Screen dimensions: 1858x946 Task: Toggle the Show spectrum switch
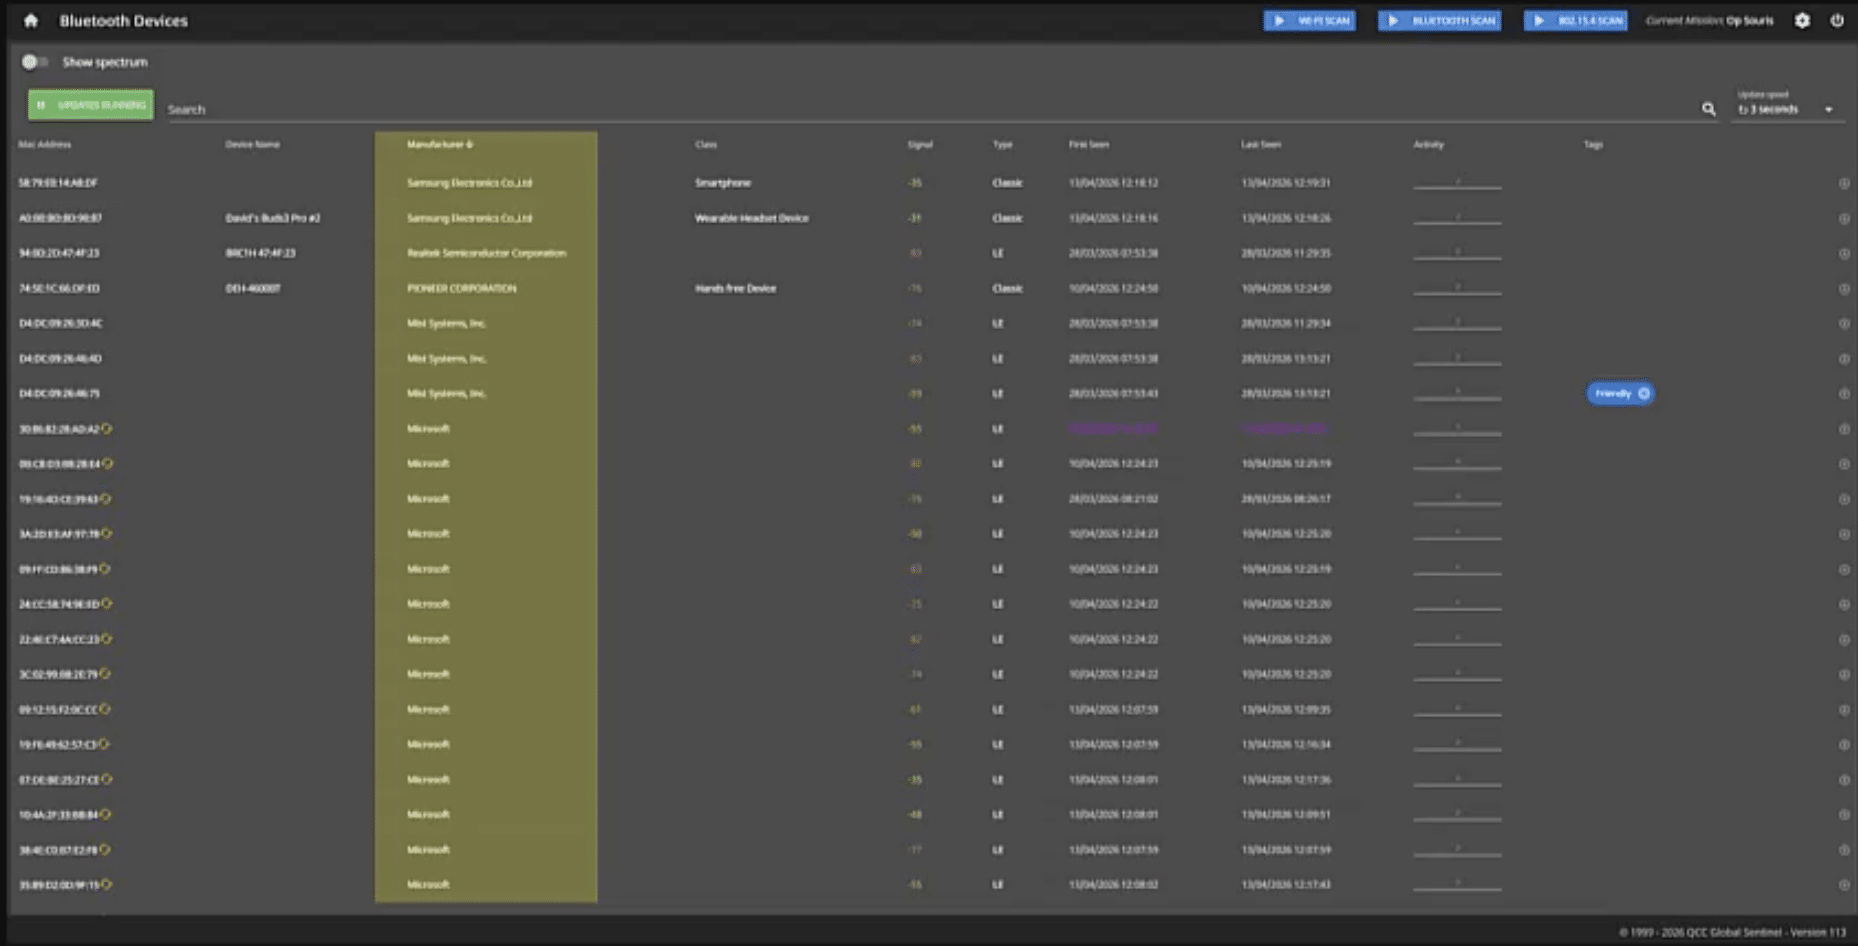click(x=34, y=62)
